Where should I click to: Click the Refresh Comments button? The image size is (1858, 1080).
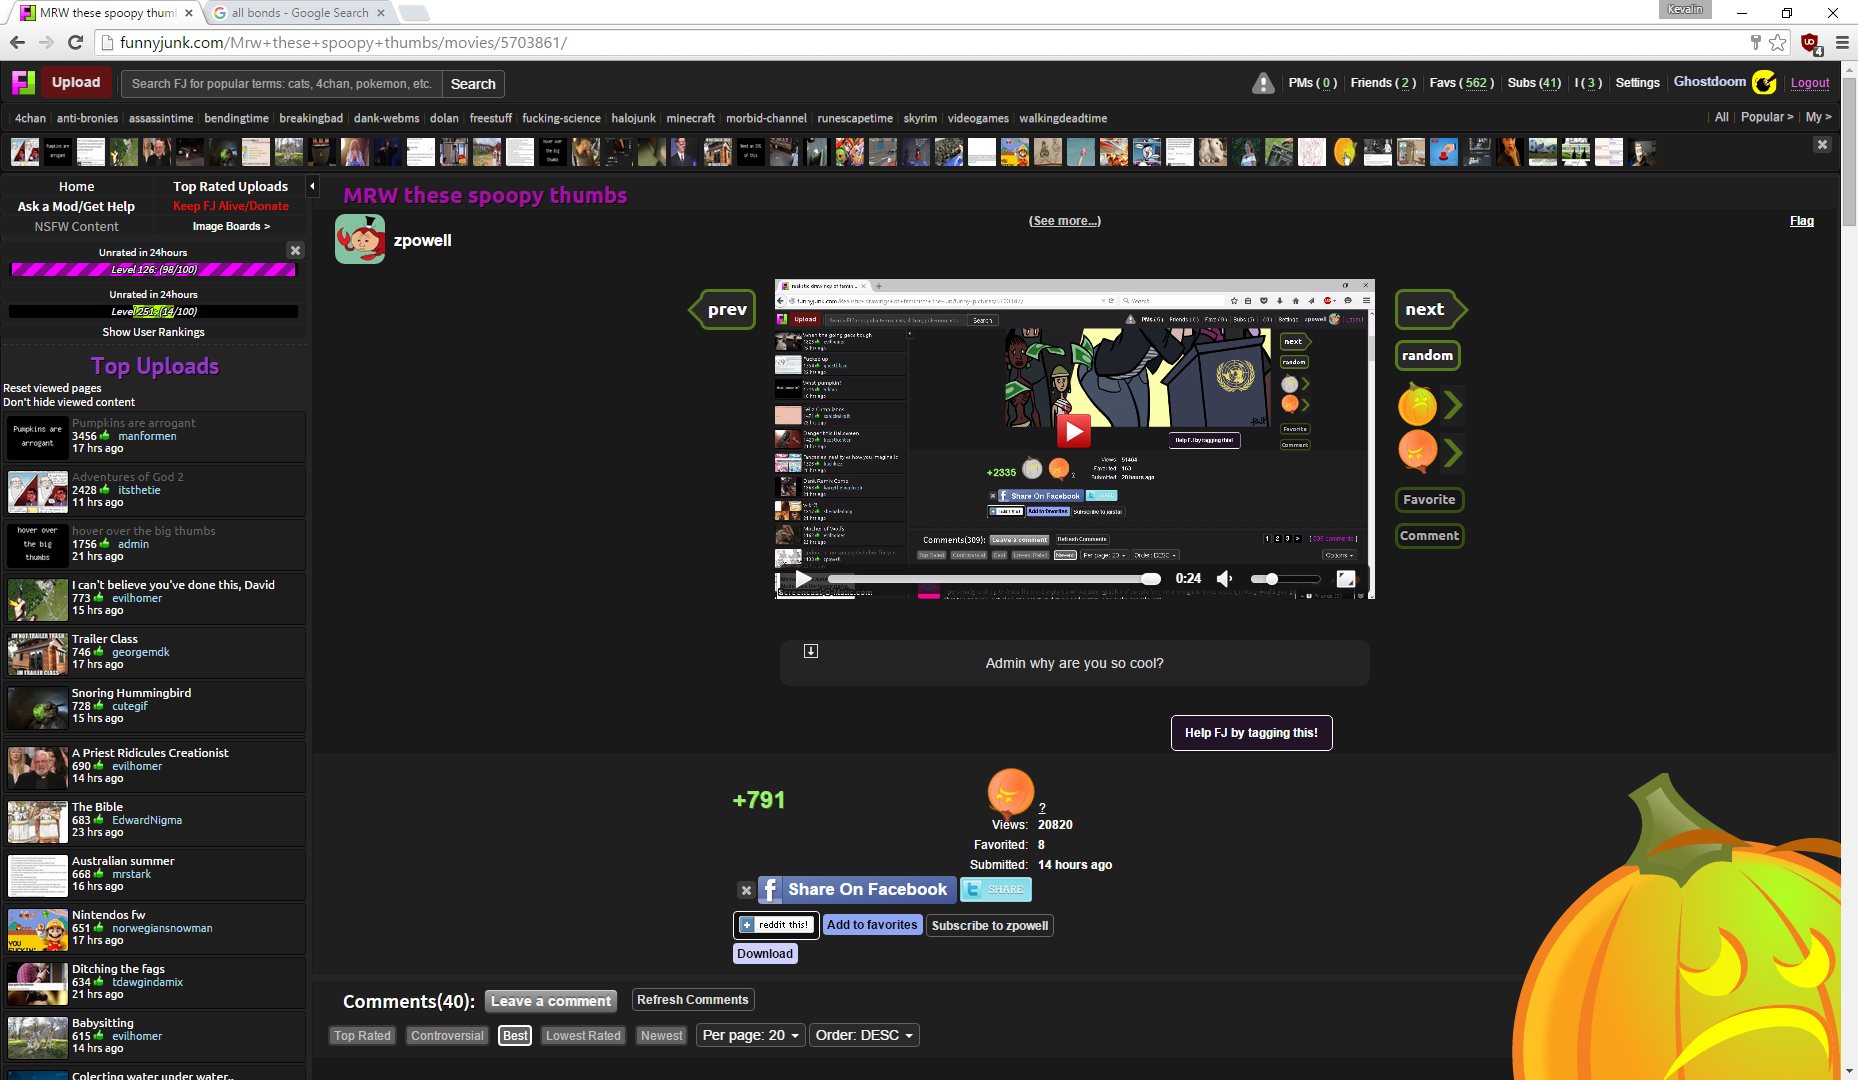(x=692, y=1000)
